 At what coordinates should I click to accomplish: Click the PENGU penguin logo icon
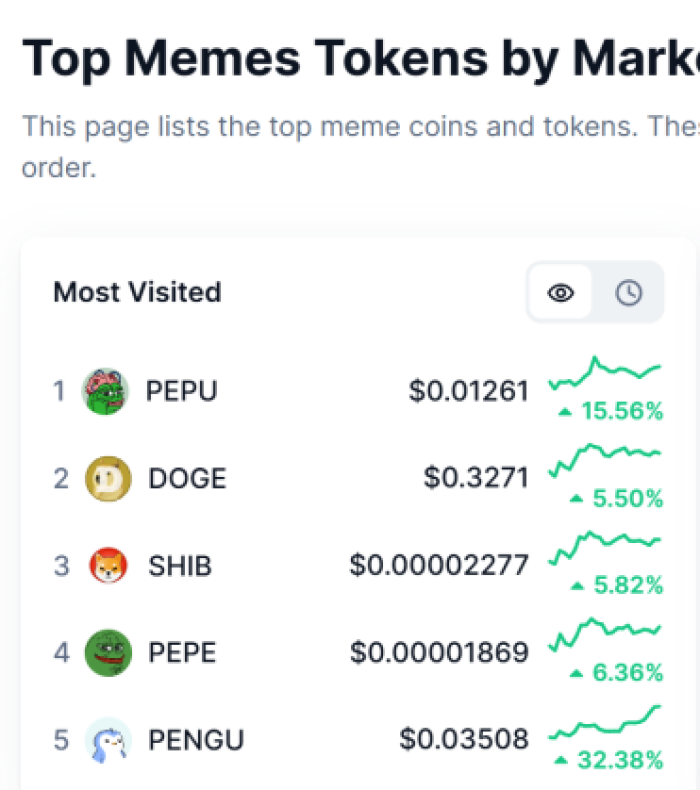click(108, 740)
